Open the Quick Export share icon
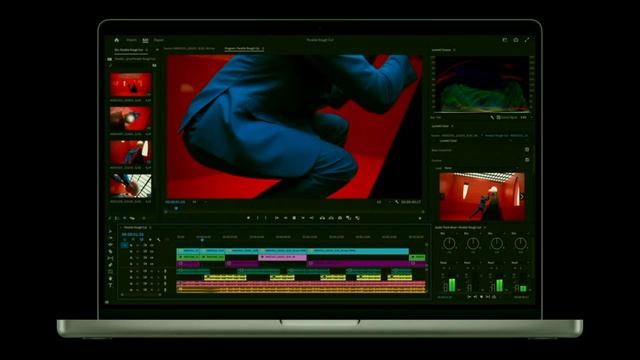Screen dimensions: 640x360 pyautogui.click(x=516, y=40)
